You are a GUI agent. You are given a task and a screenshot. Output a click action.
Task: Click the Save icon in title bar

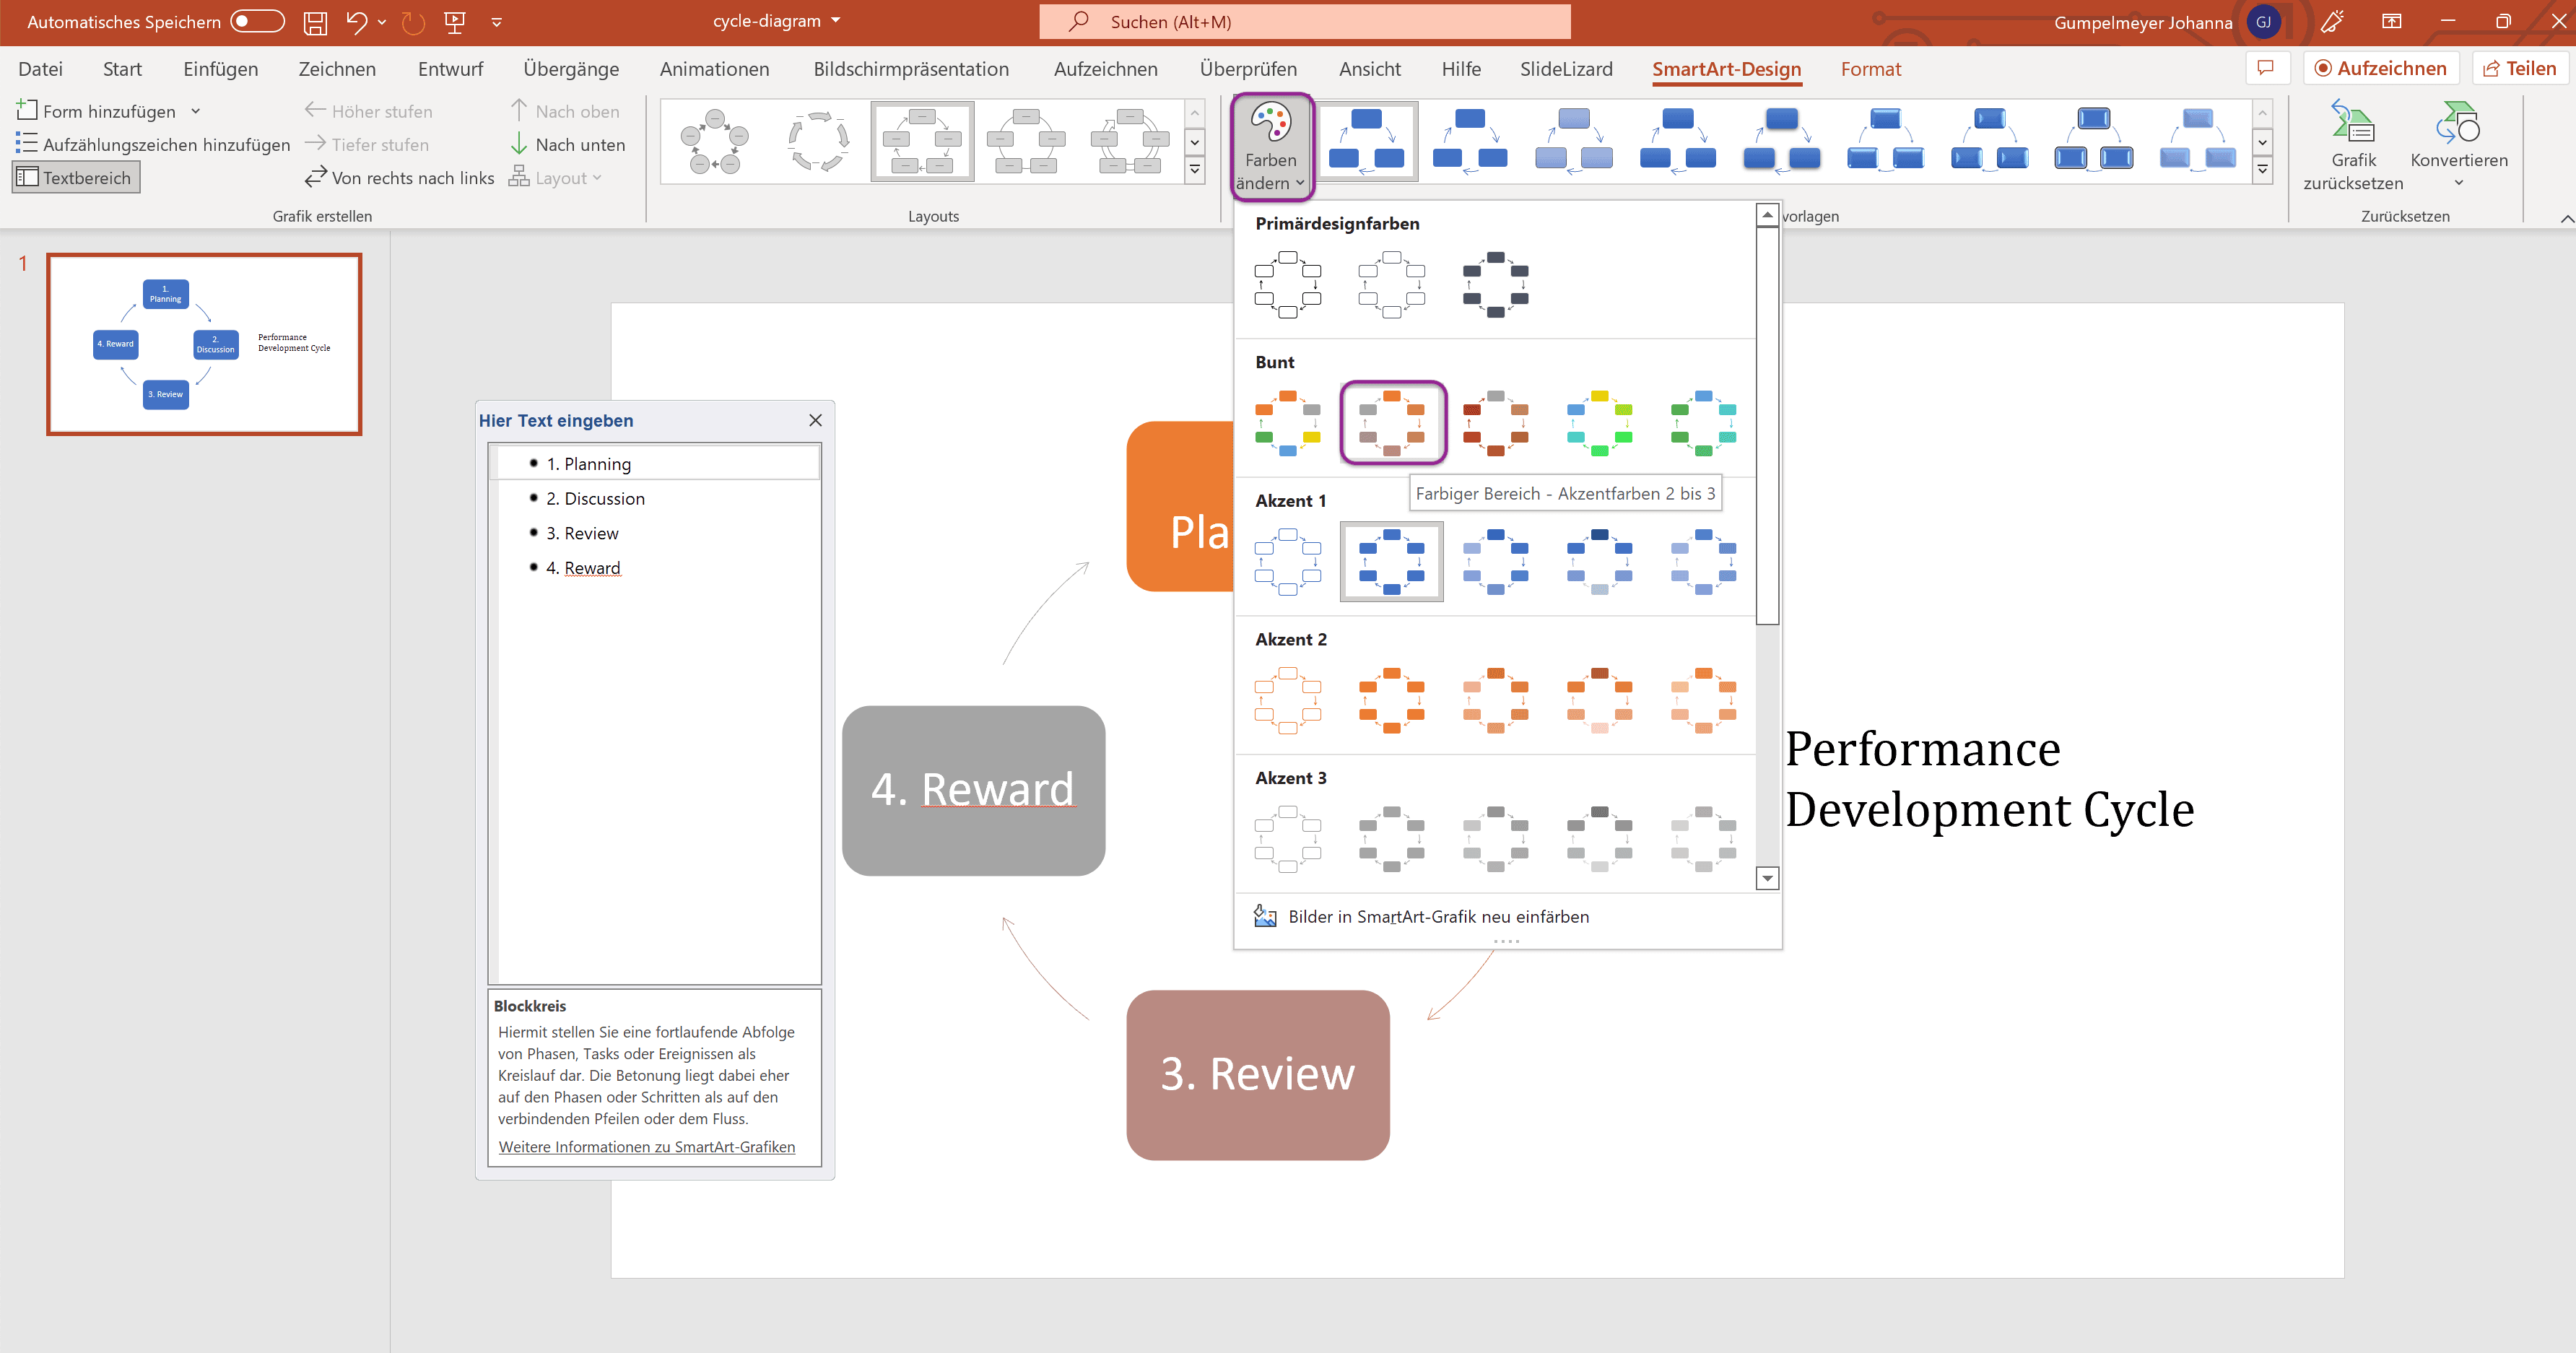pyautogui.click(x=315, y=22)
